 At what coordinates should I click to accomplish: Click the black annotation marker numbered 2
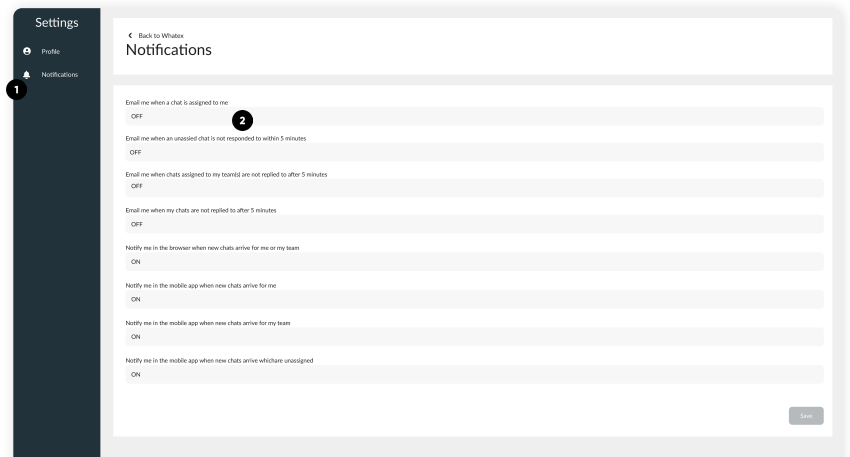(x=242, y=121)
